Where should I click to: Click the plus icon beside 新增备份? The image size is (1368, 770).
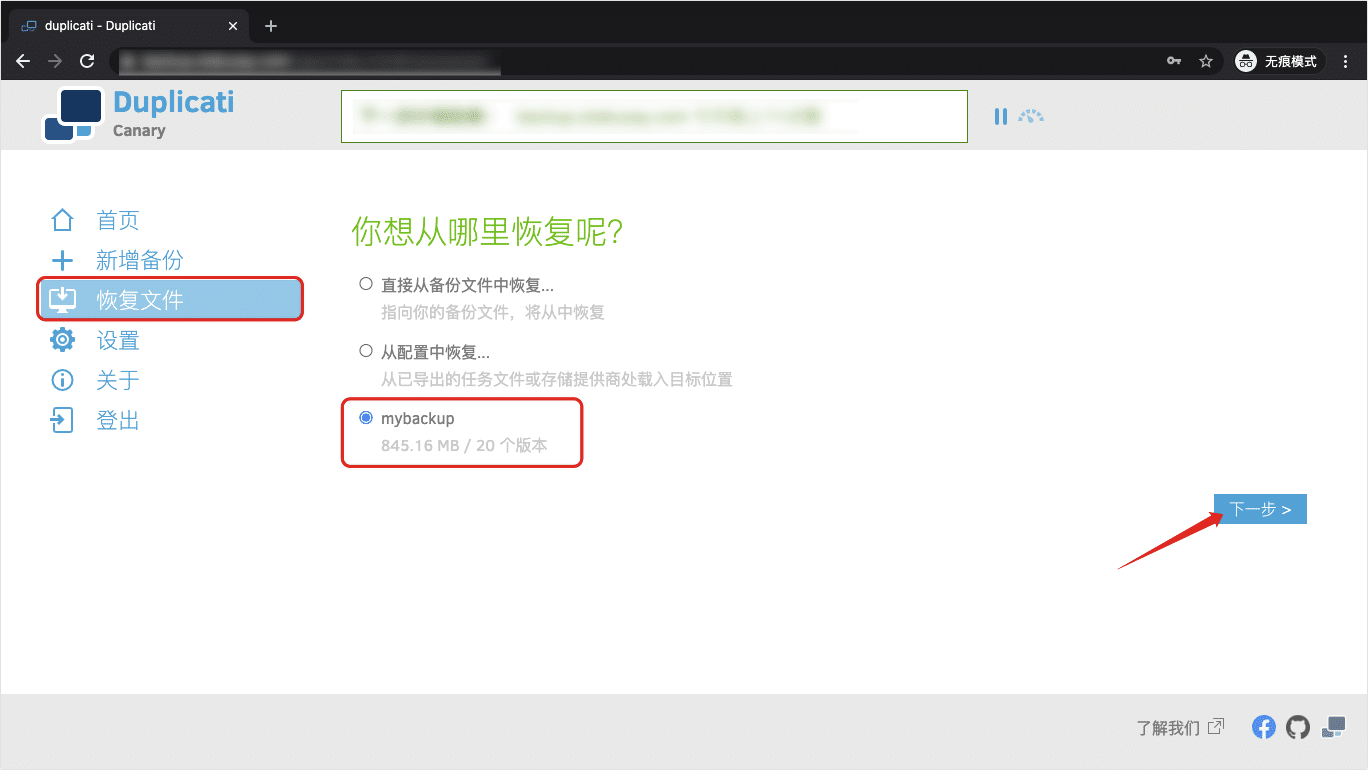(63, 261)
